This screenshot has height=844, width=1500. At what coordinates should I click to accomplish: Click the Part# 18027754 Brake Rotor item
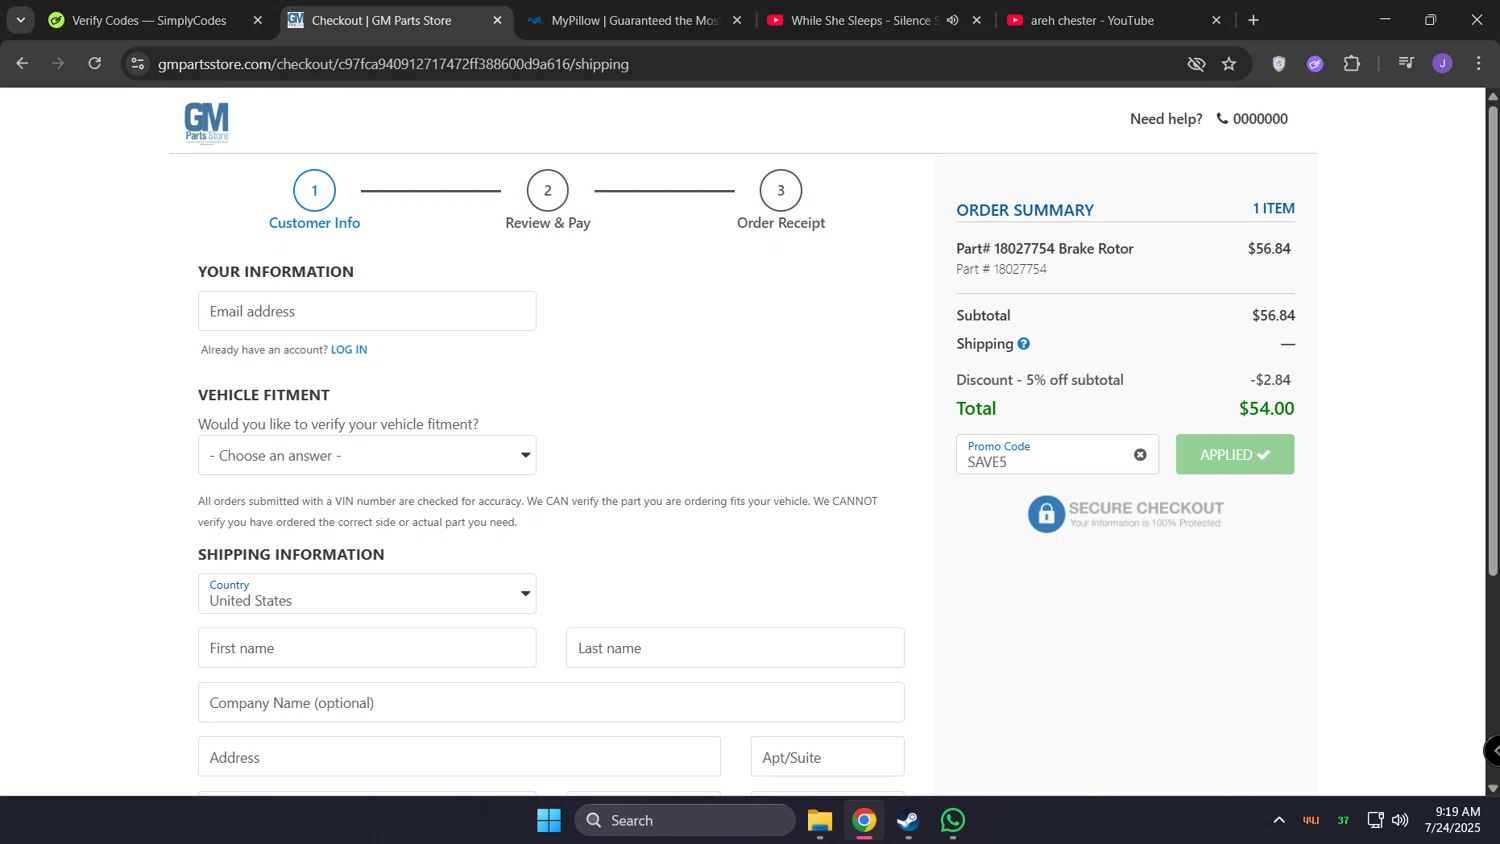[x=1045, y=249]
